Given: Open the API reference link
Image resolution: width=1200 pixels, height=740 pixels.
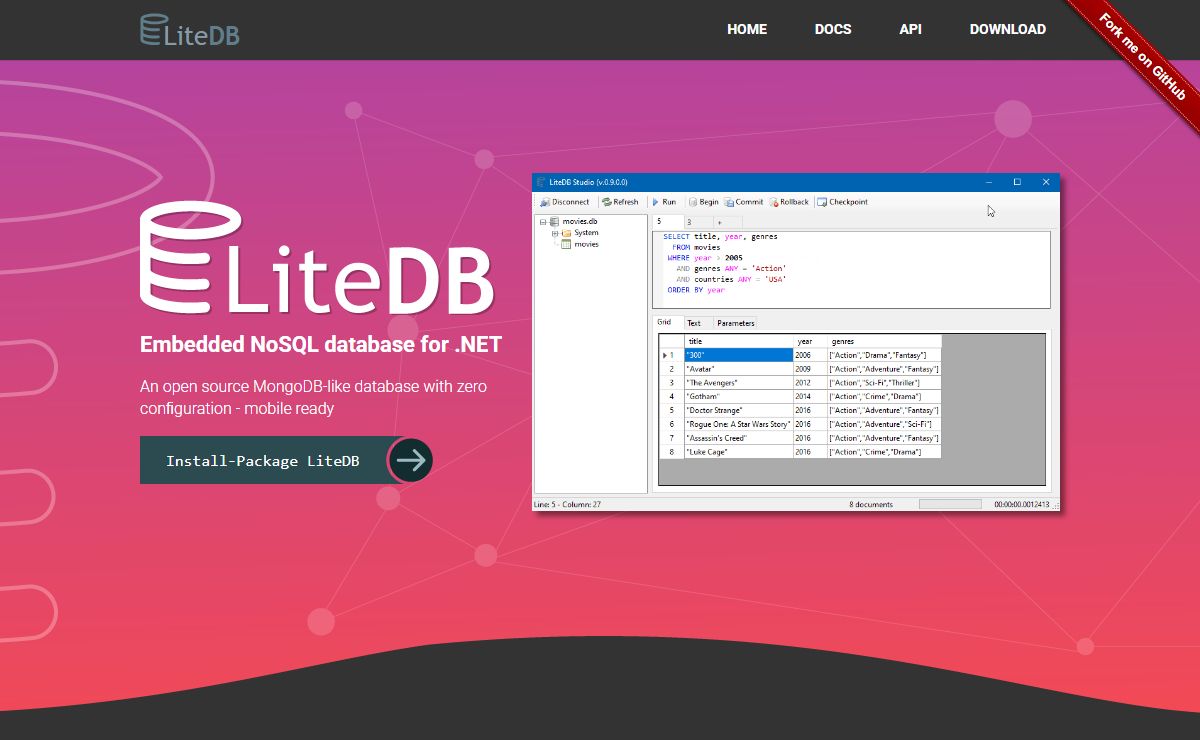Looking at the screenshot, I should point(910,29).
